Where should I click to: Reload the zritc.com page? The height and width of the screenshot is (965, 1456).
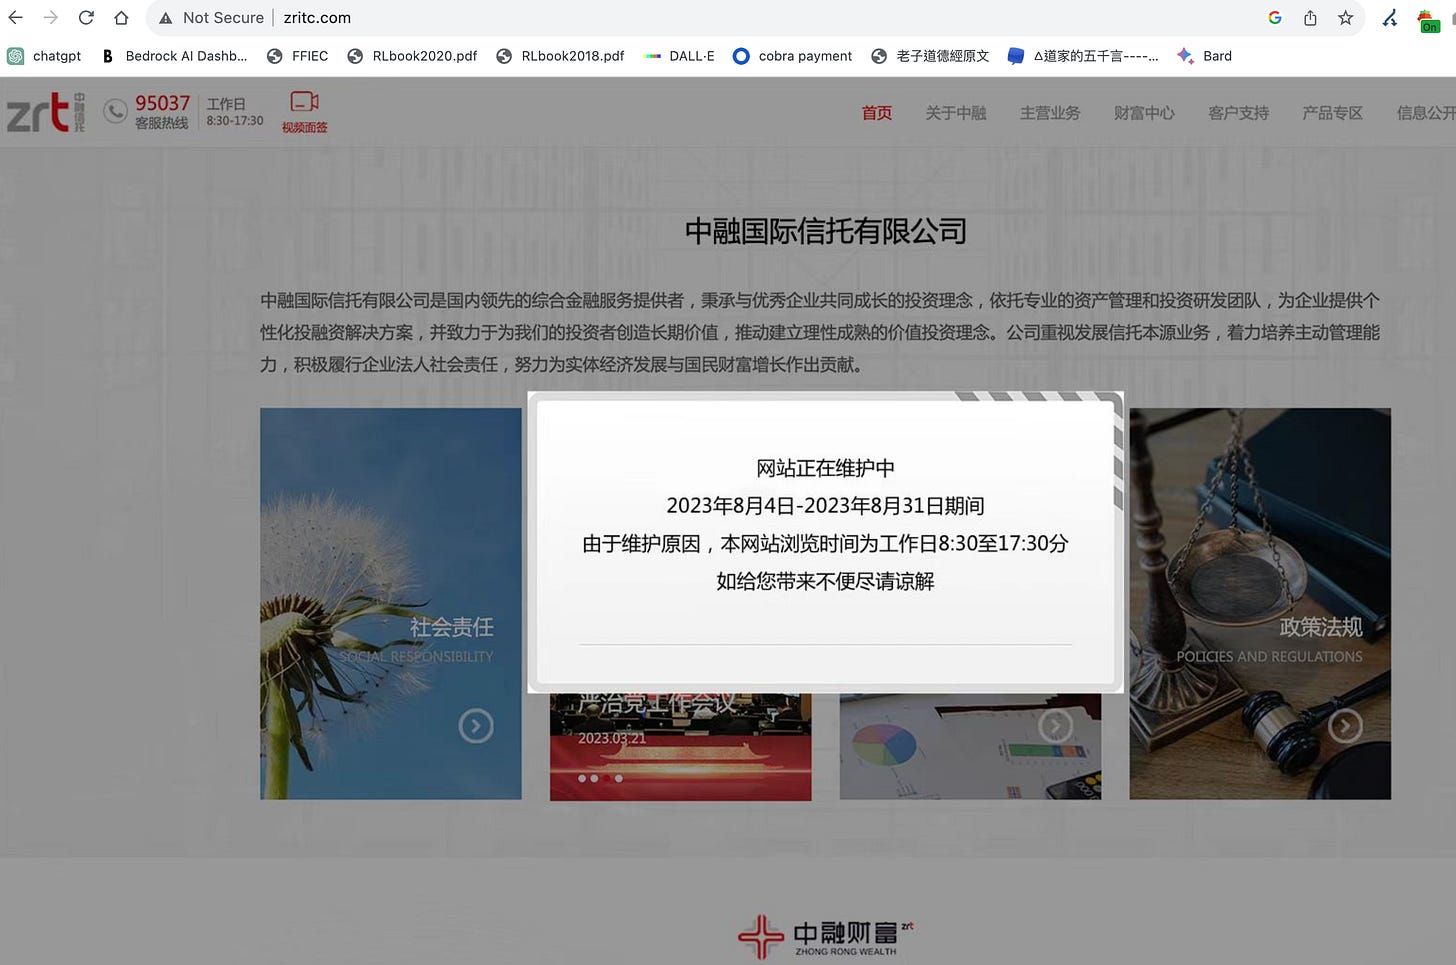pyautogui.click(x=86, y=18)
